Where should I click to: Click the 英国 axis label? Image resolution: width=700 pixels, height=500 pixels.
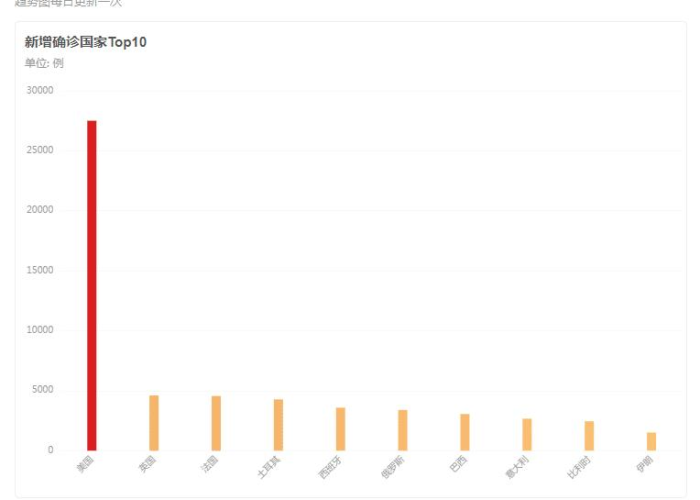pos(147,464)
